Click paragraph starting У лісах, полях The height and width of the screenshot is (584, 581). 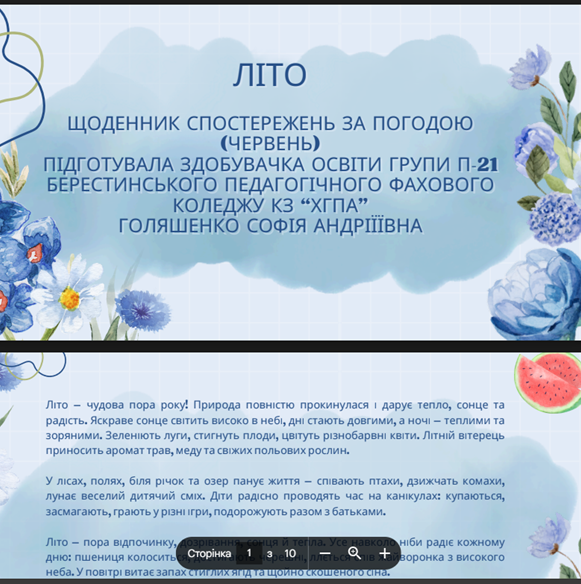275,496
